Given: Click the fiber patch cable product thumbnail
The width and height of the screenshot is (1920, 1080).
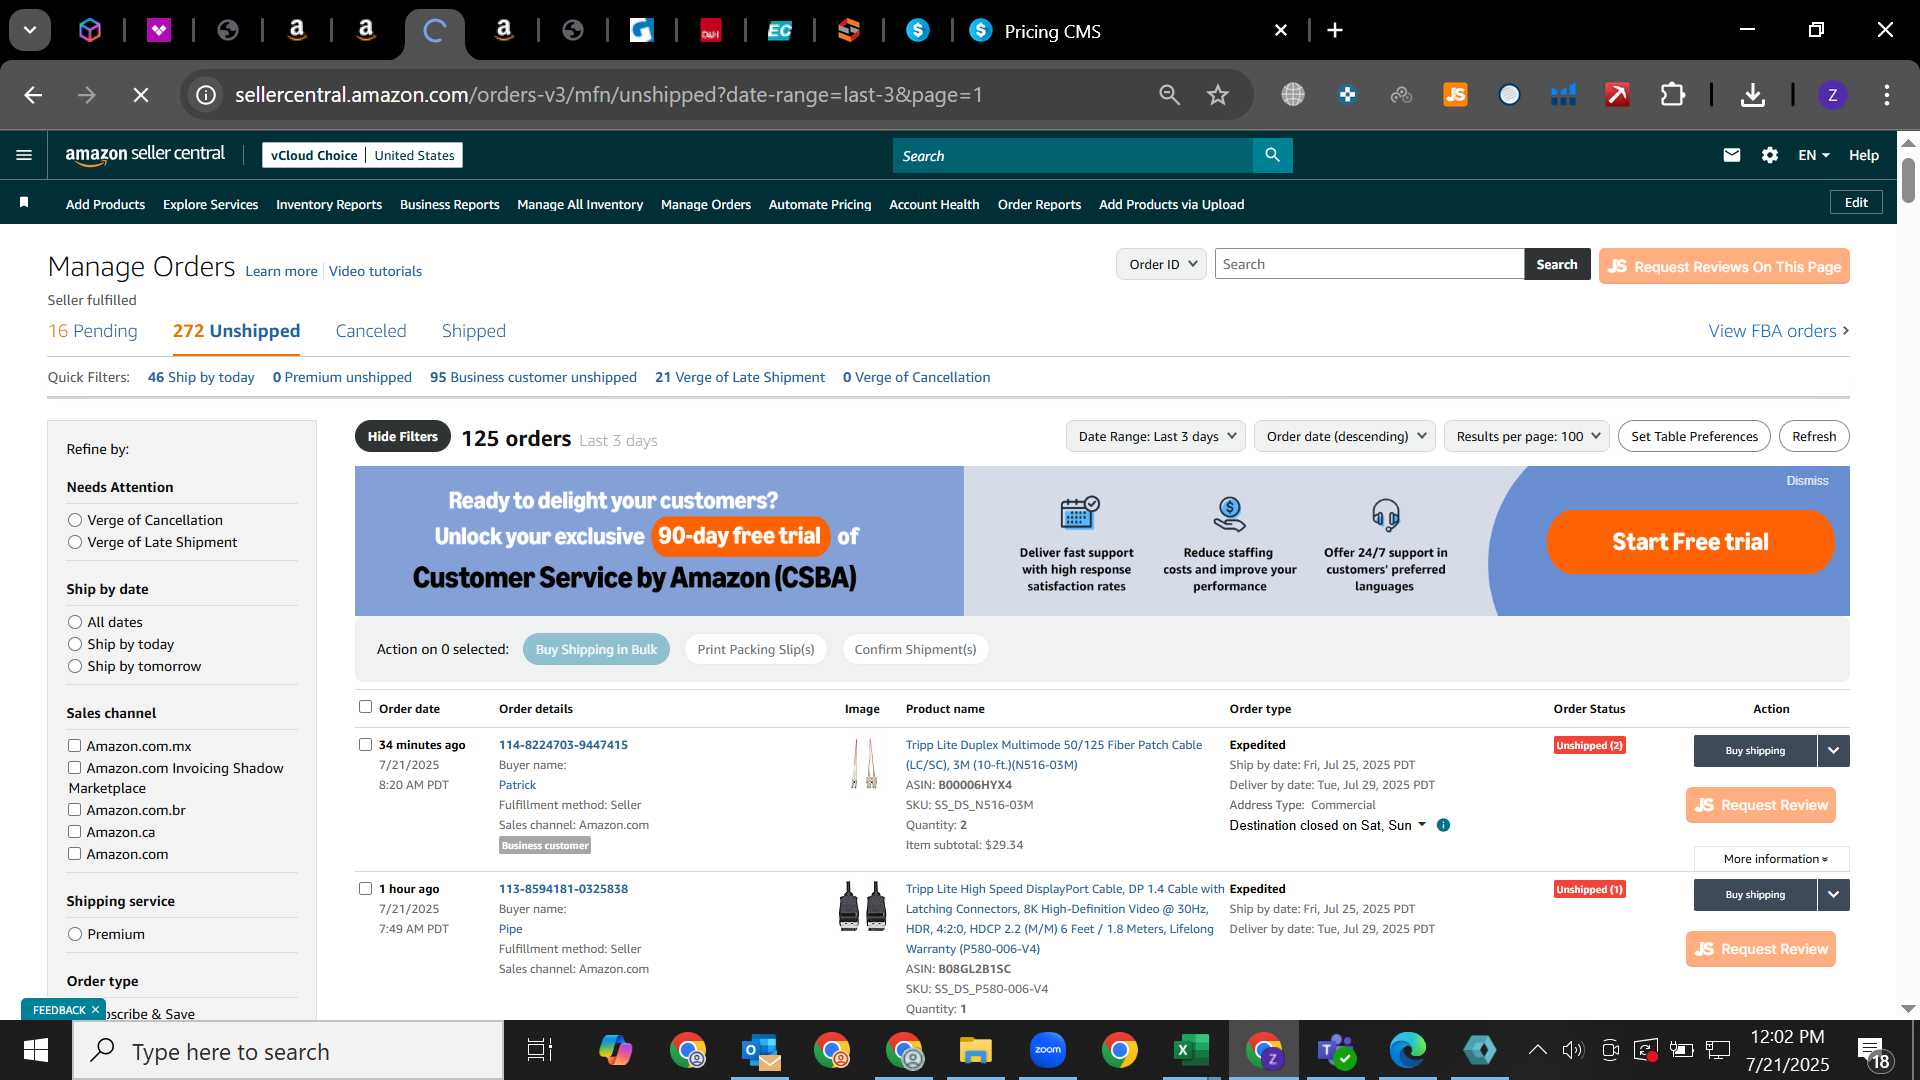Looking at the screenshot, I should click(x=863, y=763).
